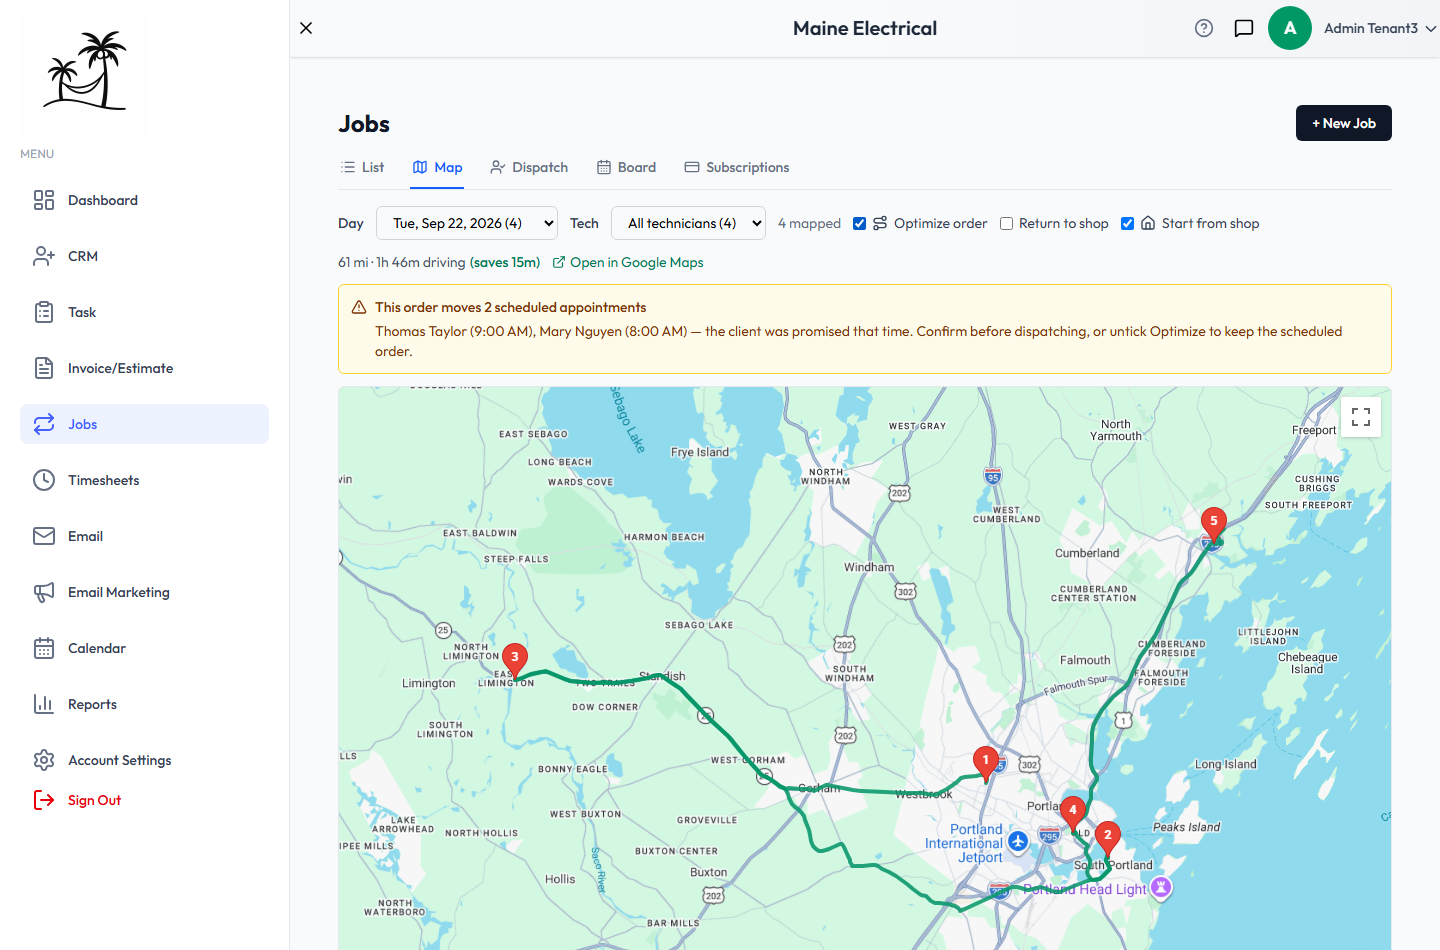Click the palm tree logo
This screenshot has width=1440, height=950.
85,70
